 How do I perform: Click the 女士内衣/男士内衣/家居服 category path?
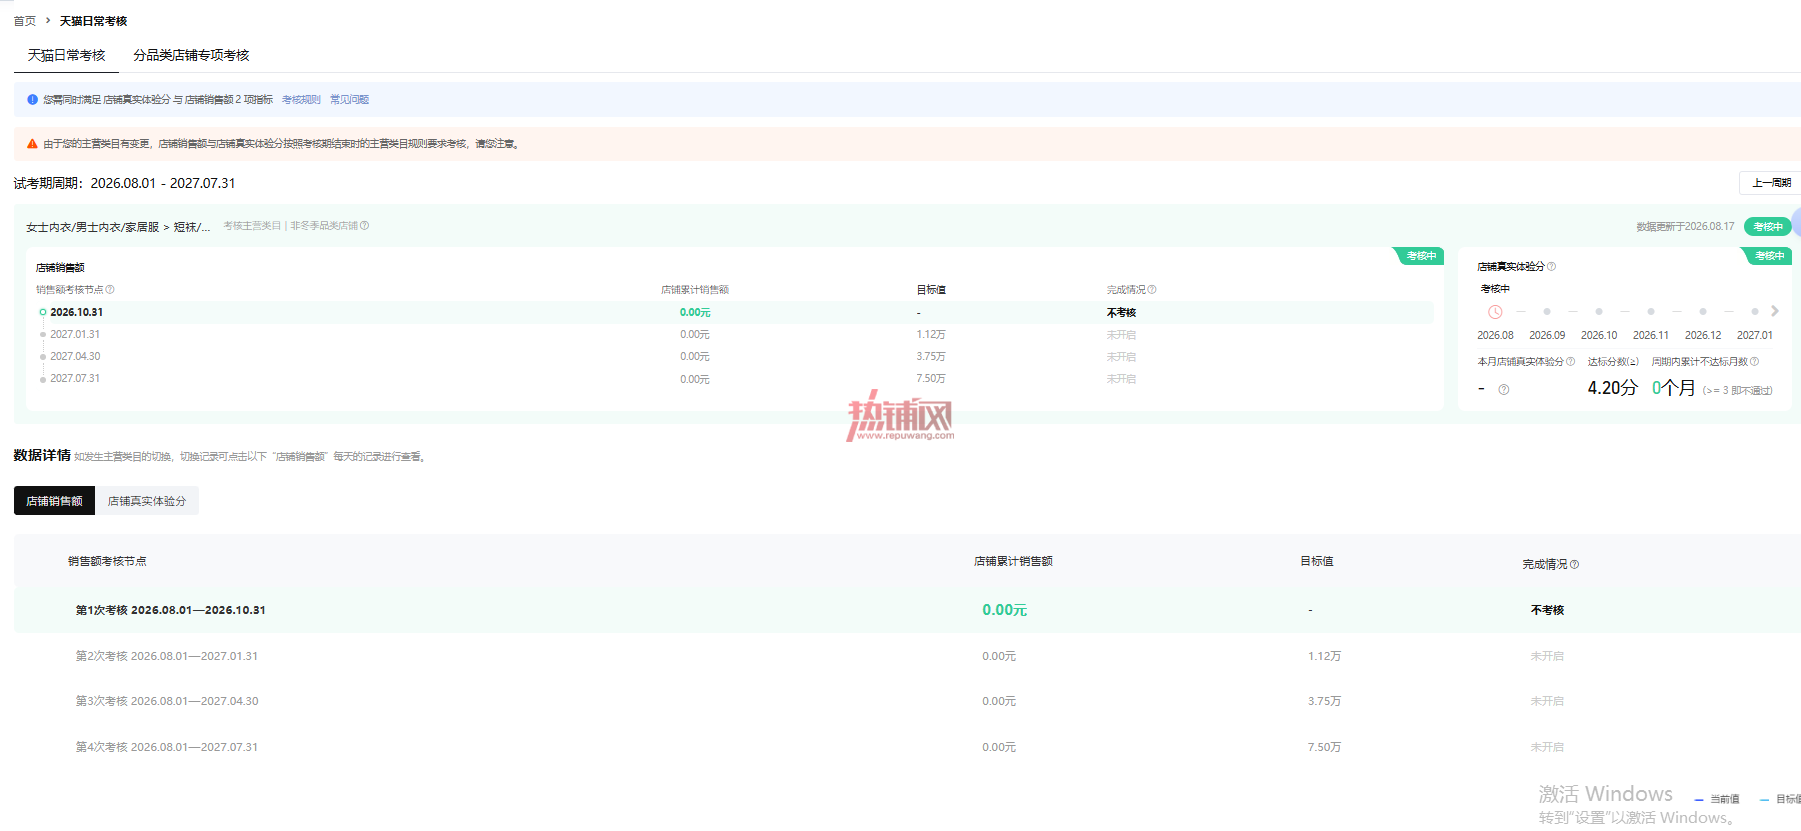coord(118,227)
